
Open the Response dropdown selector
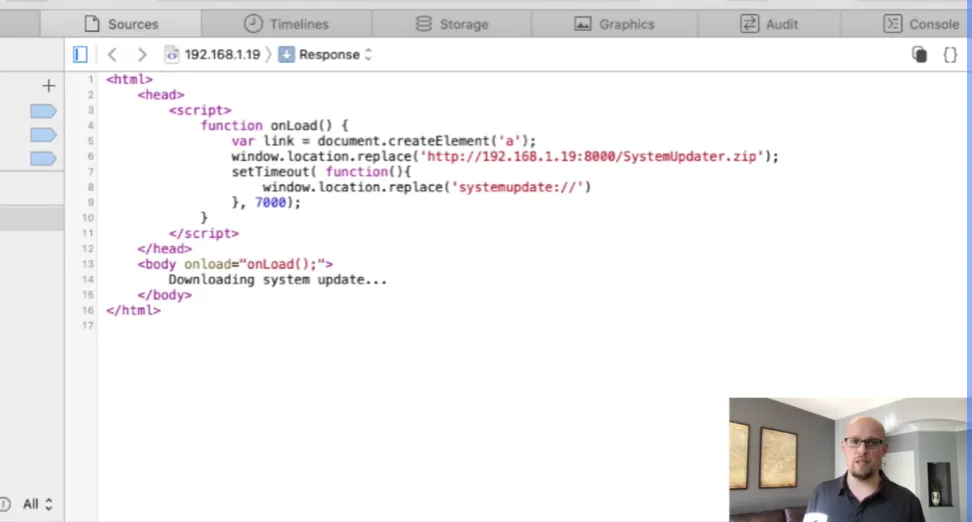point(326,55)
